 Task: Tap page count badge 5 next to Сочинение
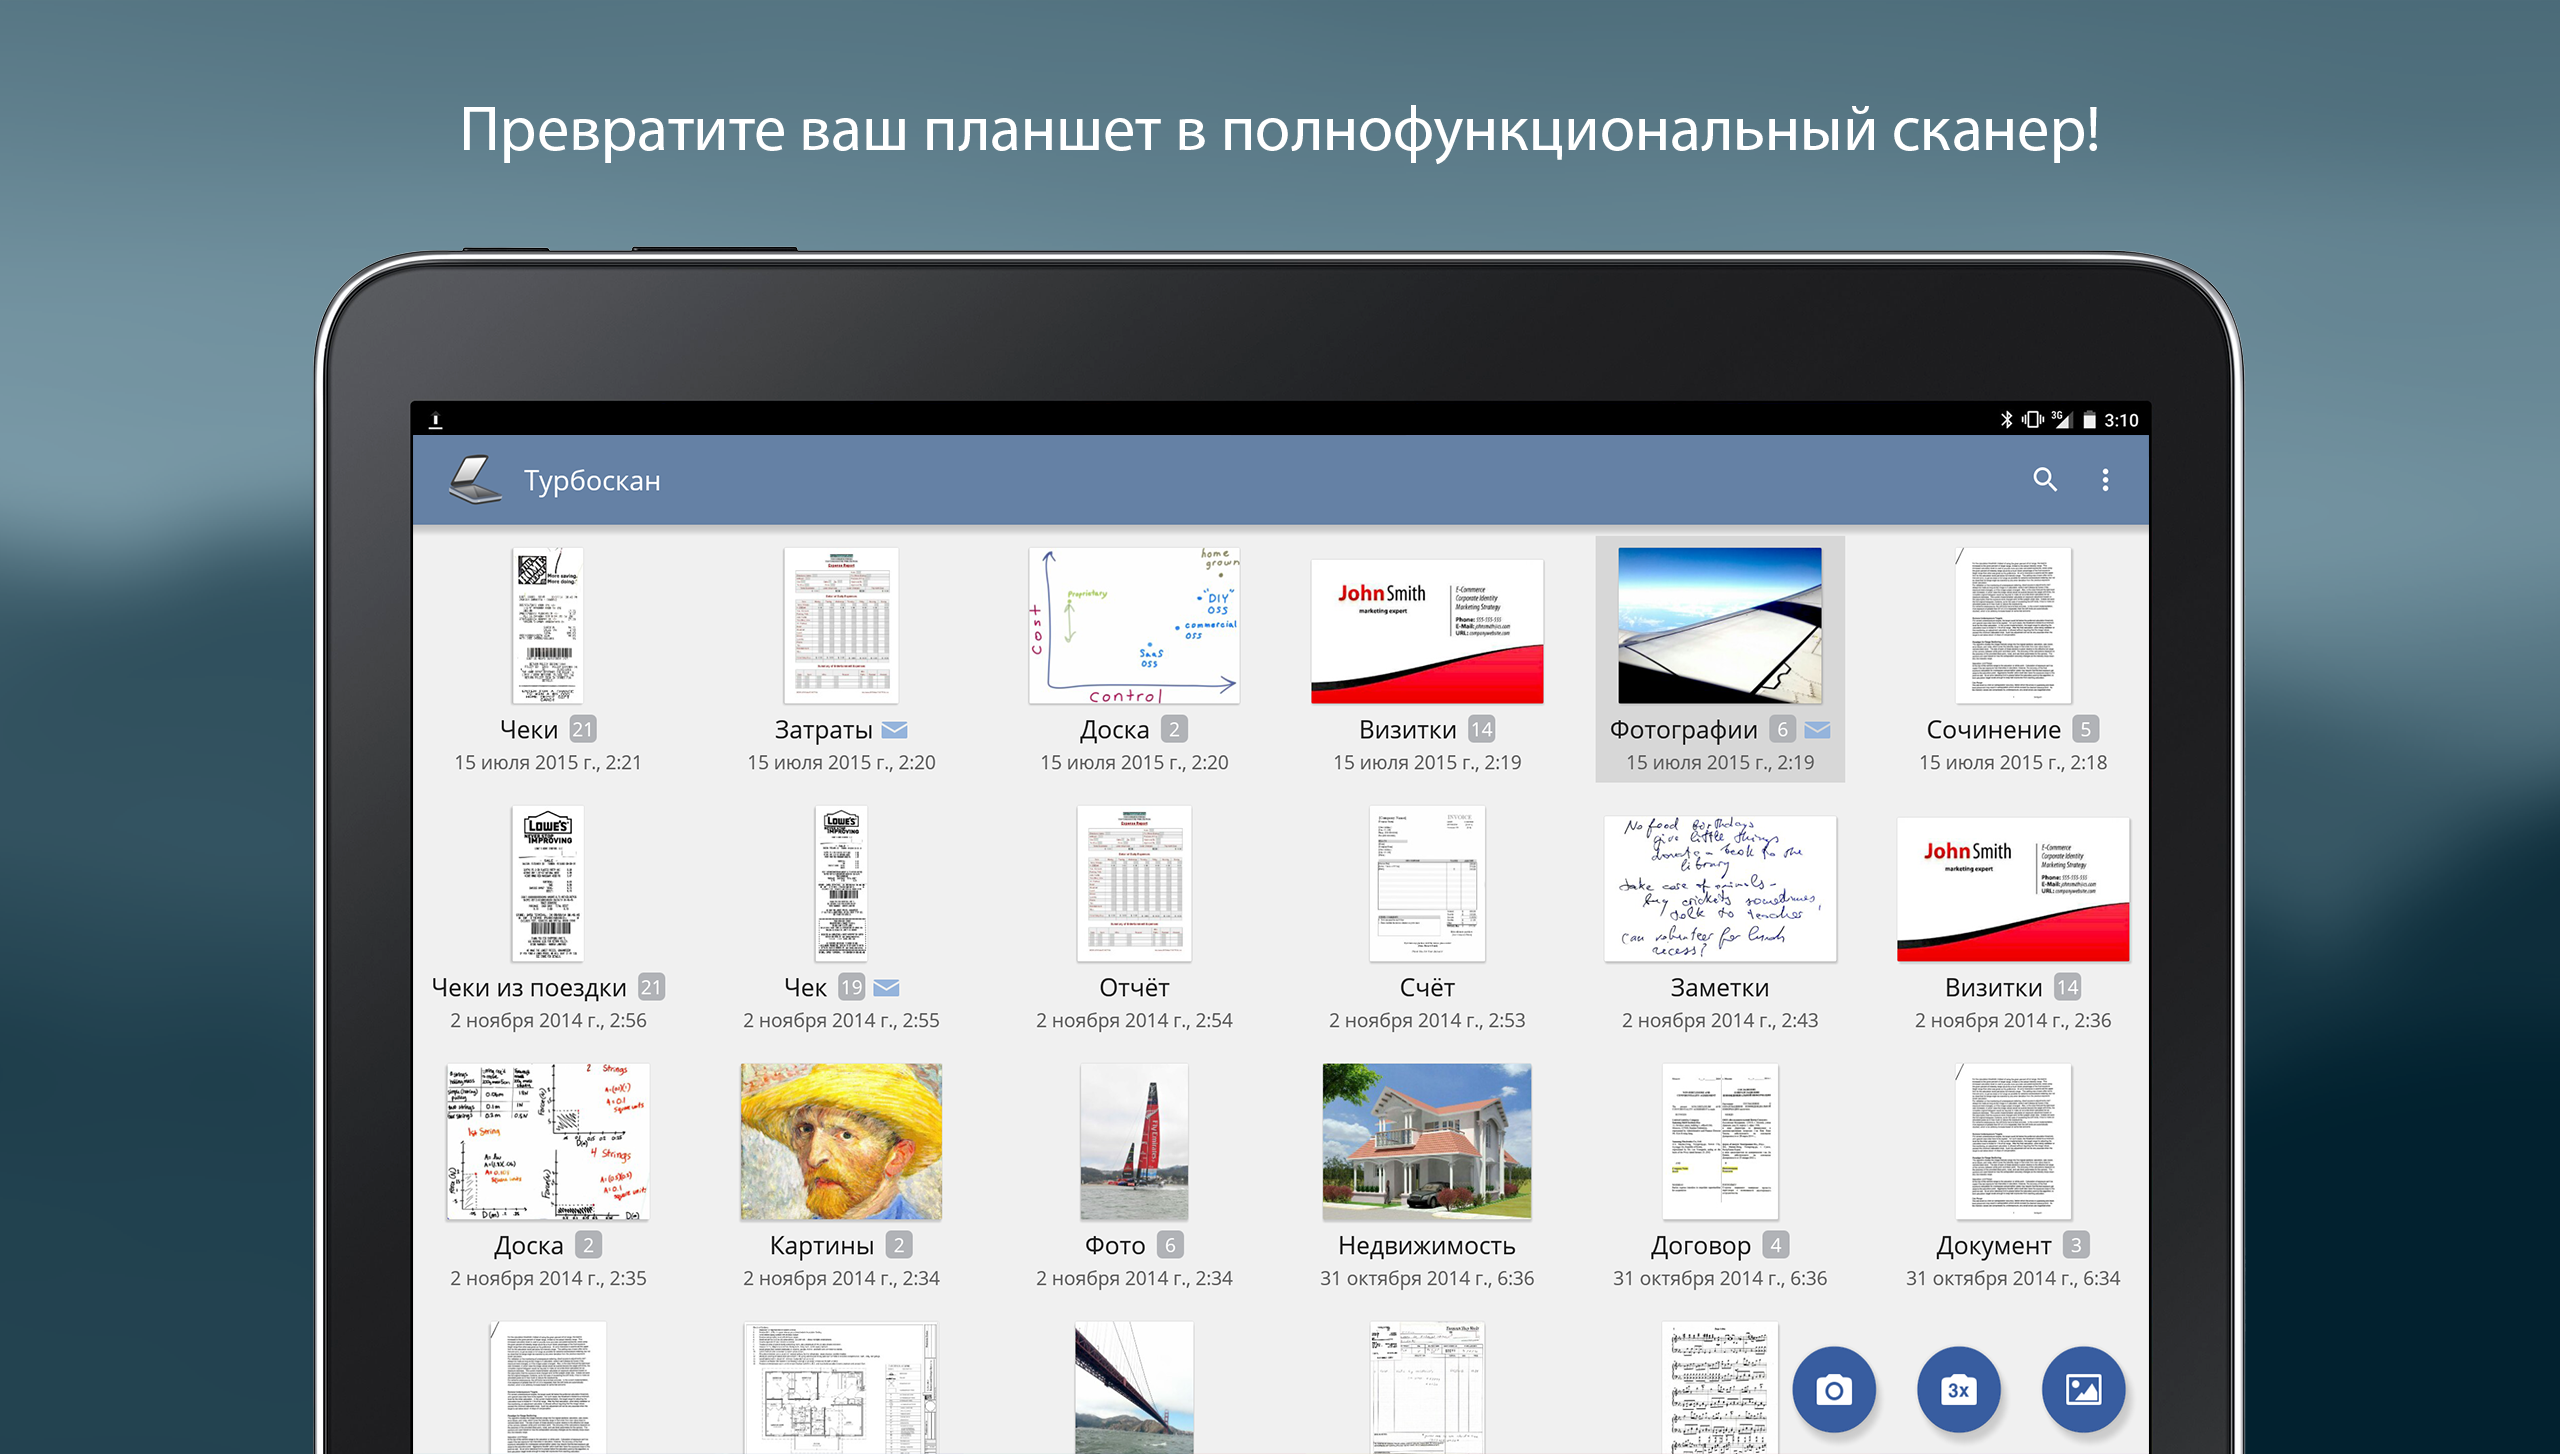tap(2085, 730)
